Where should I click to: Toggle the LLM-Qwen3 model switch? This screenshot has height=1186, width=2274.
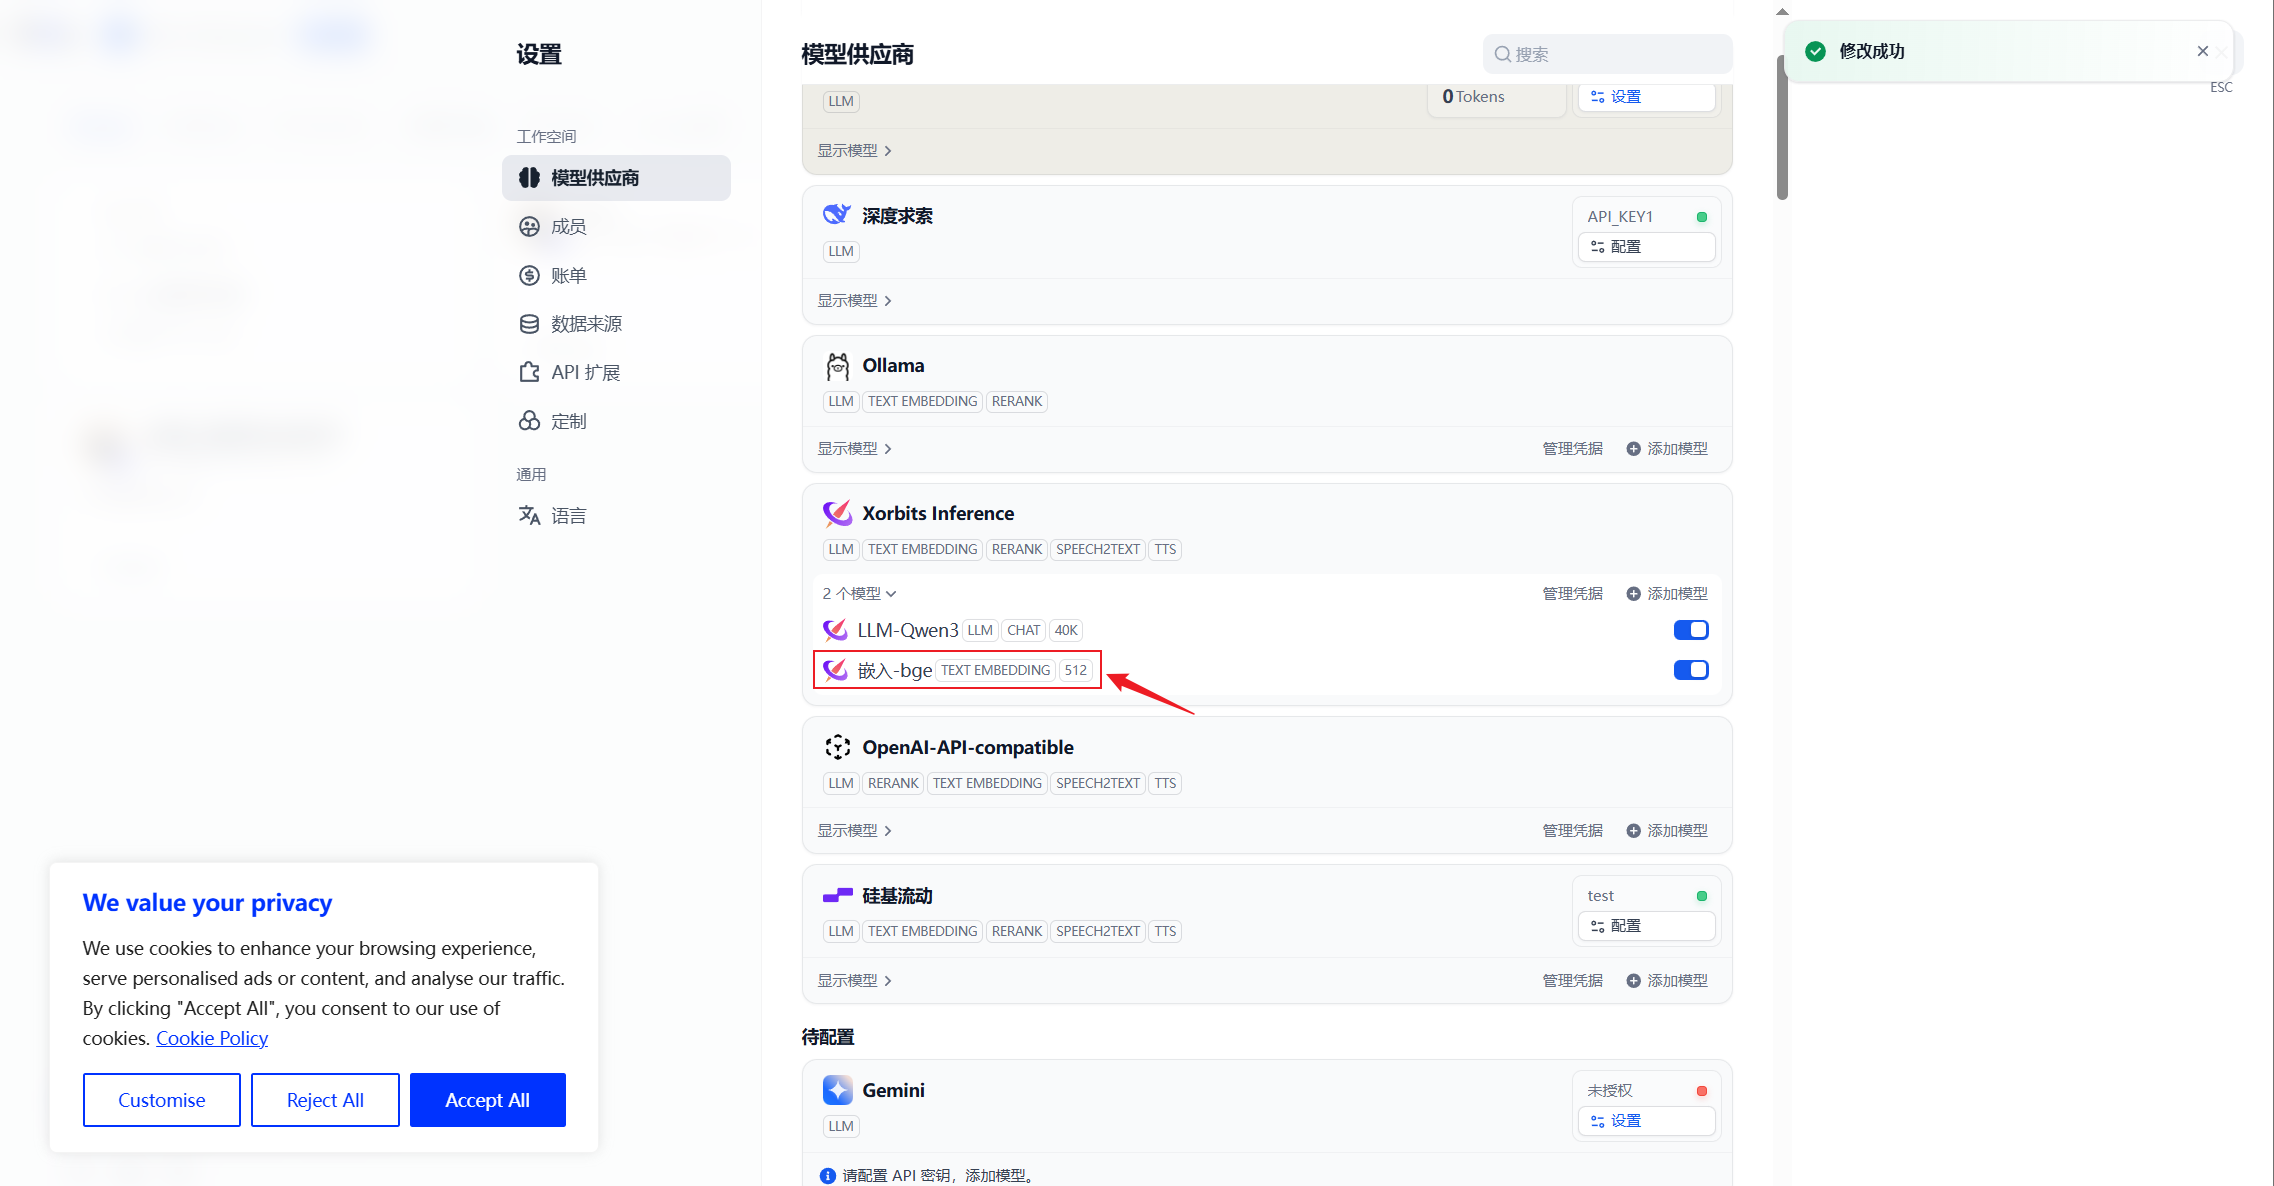[x=1691, y=630]
